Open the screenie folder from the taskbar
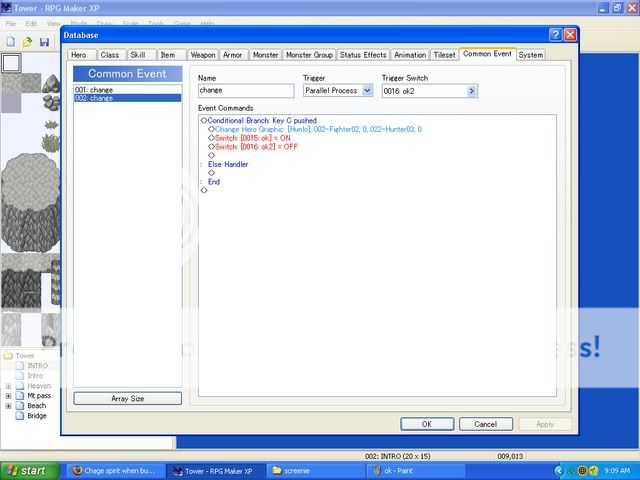This screenshot has width=640, height=480. [300, 470]
